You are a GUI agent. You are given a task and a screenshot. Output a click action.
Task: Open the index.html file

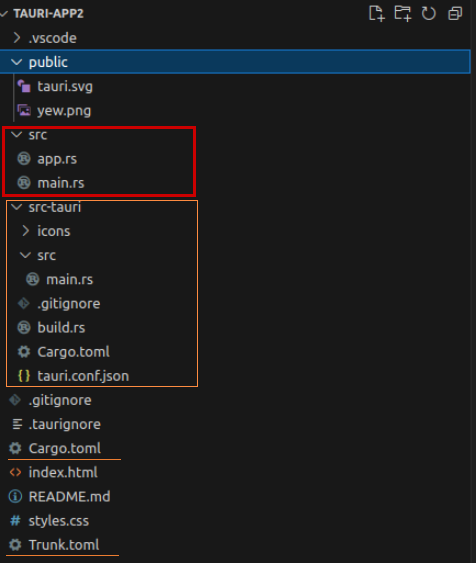click(63, 473)
